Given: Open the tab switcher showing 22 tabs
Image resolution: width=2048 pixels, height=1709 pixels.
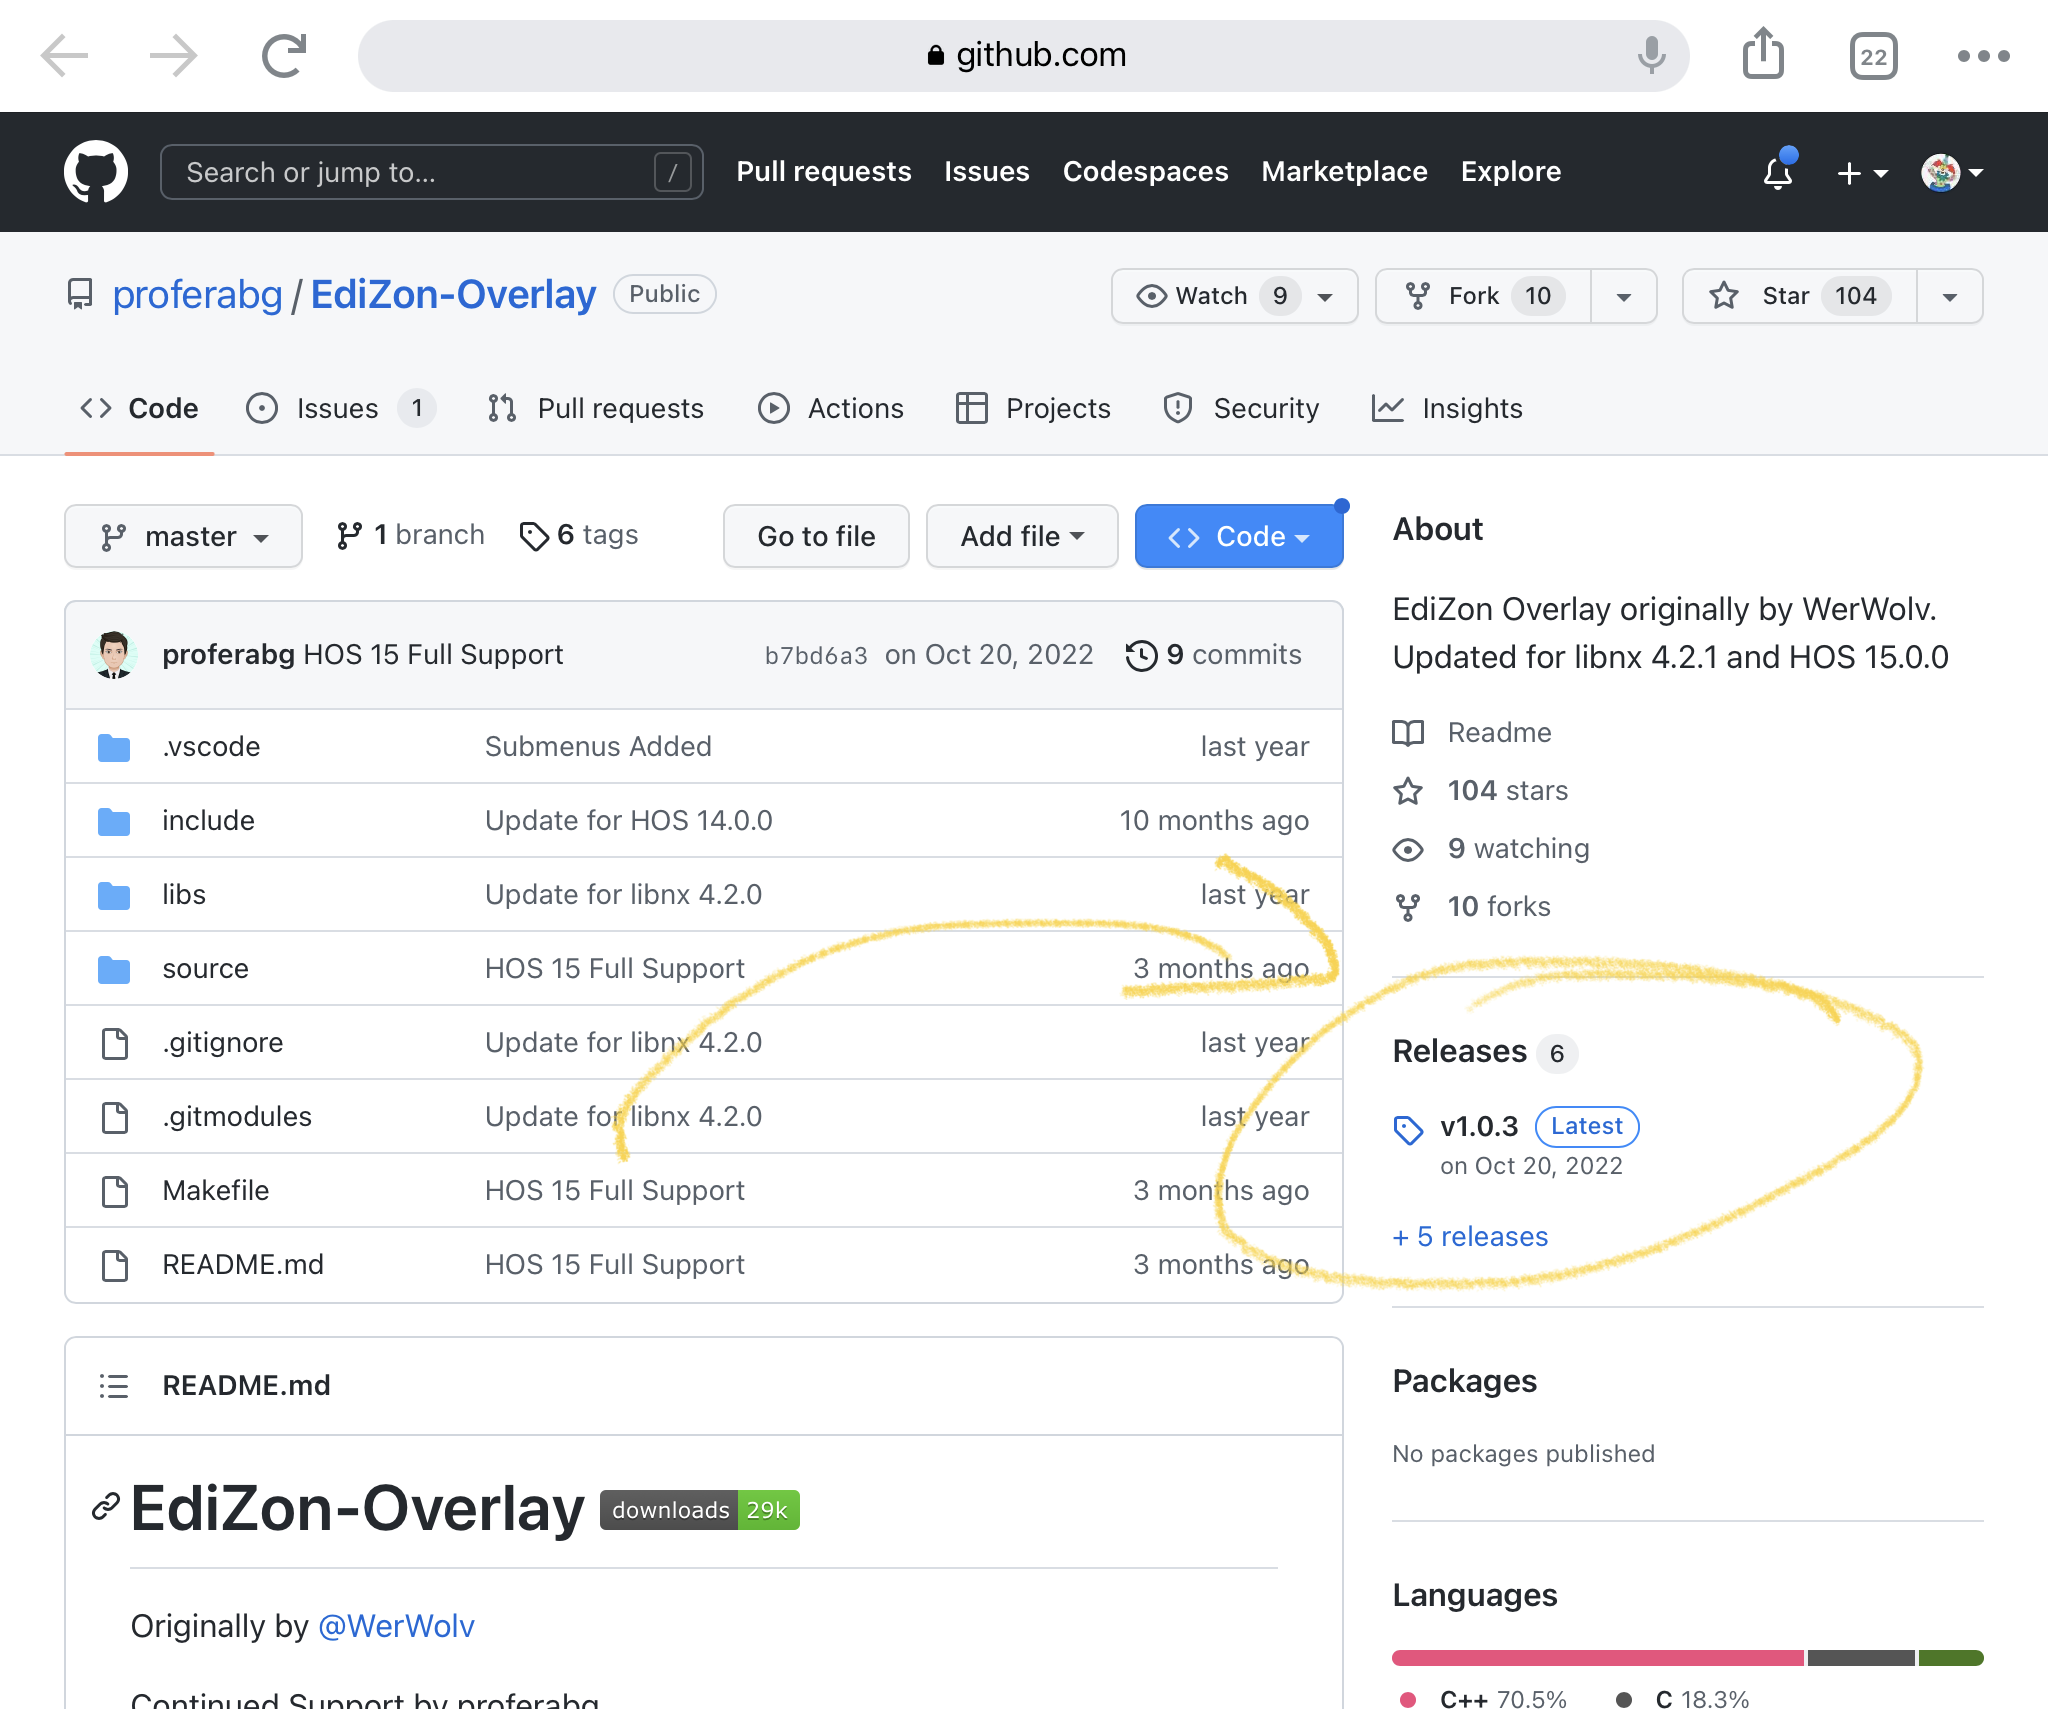Looking at the screenshot, I should click(x=1873, y=56).
